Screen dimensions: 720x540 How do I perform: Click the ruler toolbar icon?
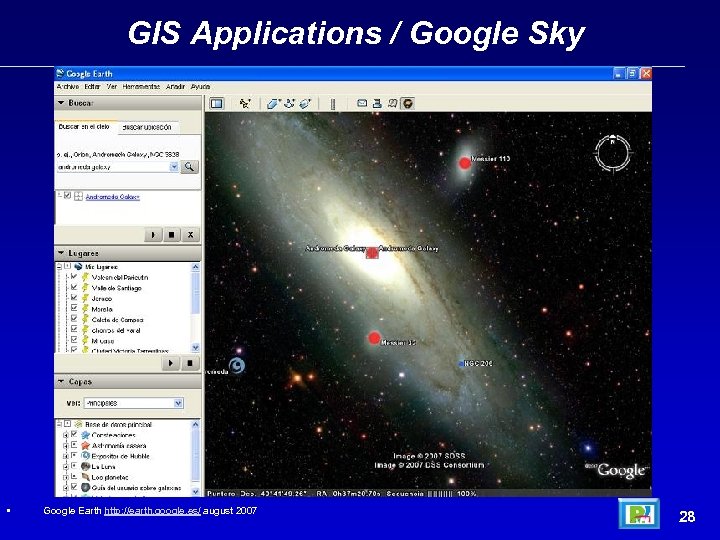point(333,104)
